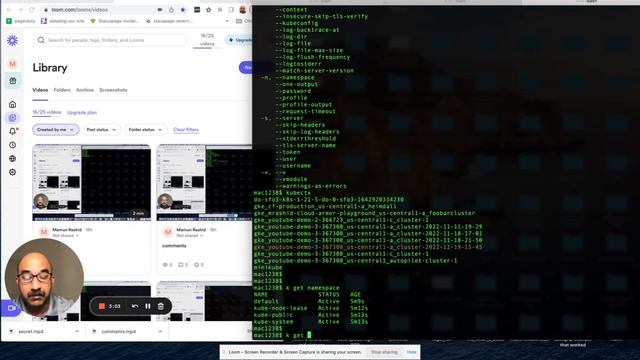Open the first video thumbnail

coord(91,182)
